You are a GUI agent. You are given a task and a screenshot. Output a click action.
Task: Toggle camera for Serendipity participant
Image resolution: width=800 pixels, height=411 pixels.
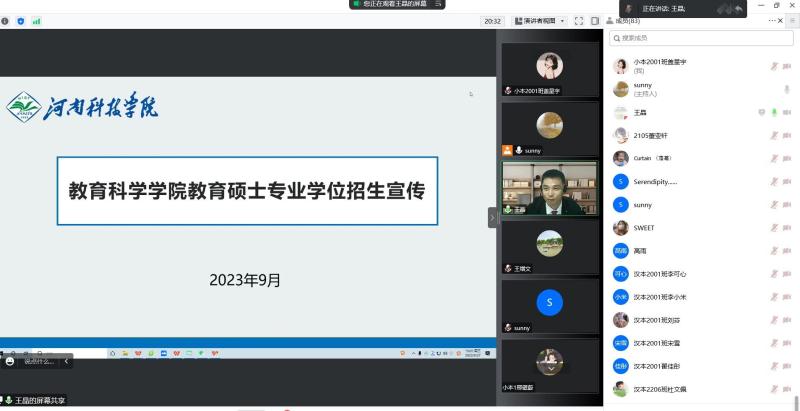pos(787,182)
